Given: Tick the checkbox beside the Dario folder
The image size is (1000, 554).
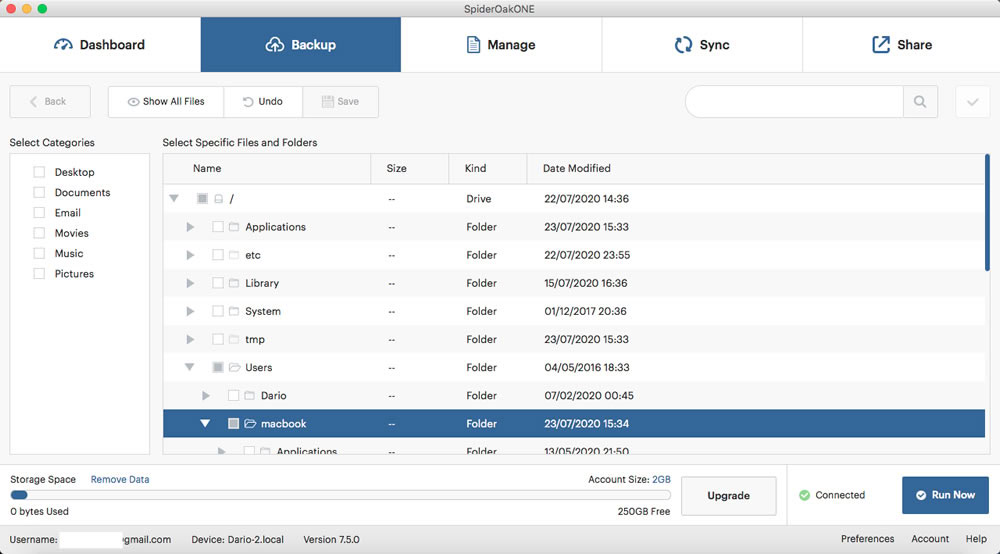Looking at the screenshot, I should pyautogui.click(x=233, y=395).
